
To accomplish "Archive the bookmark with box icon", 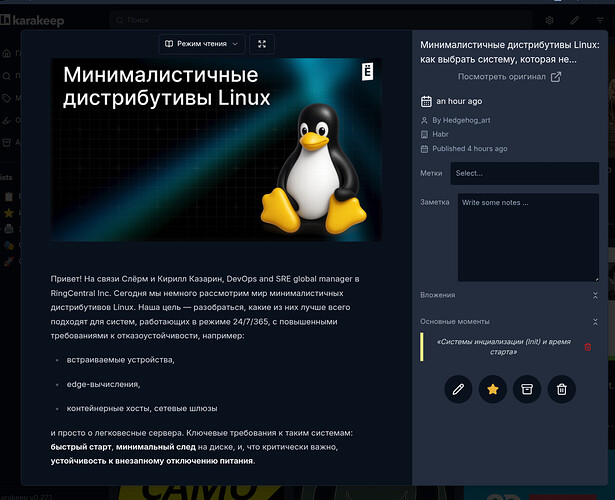I will (x=527, y=389).
